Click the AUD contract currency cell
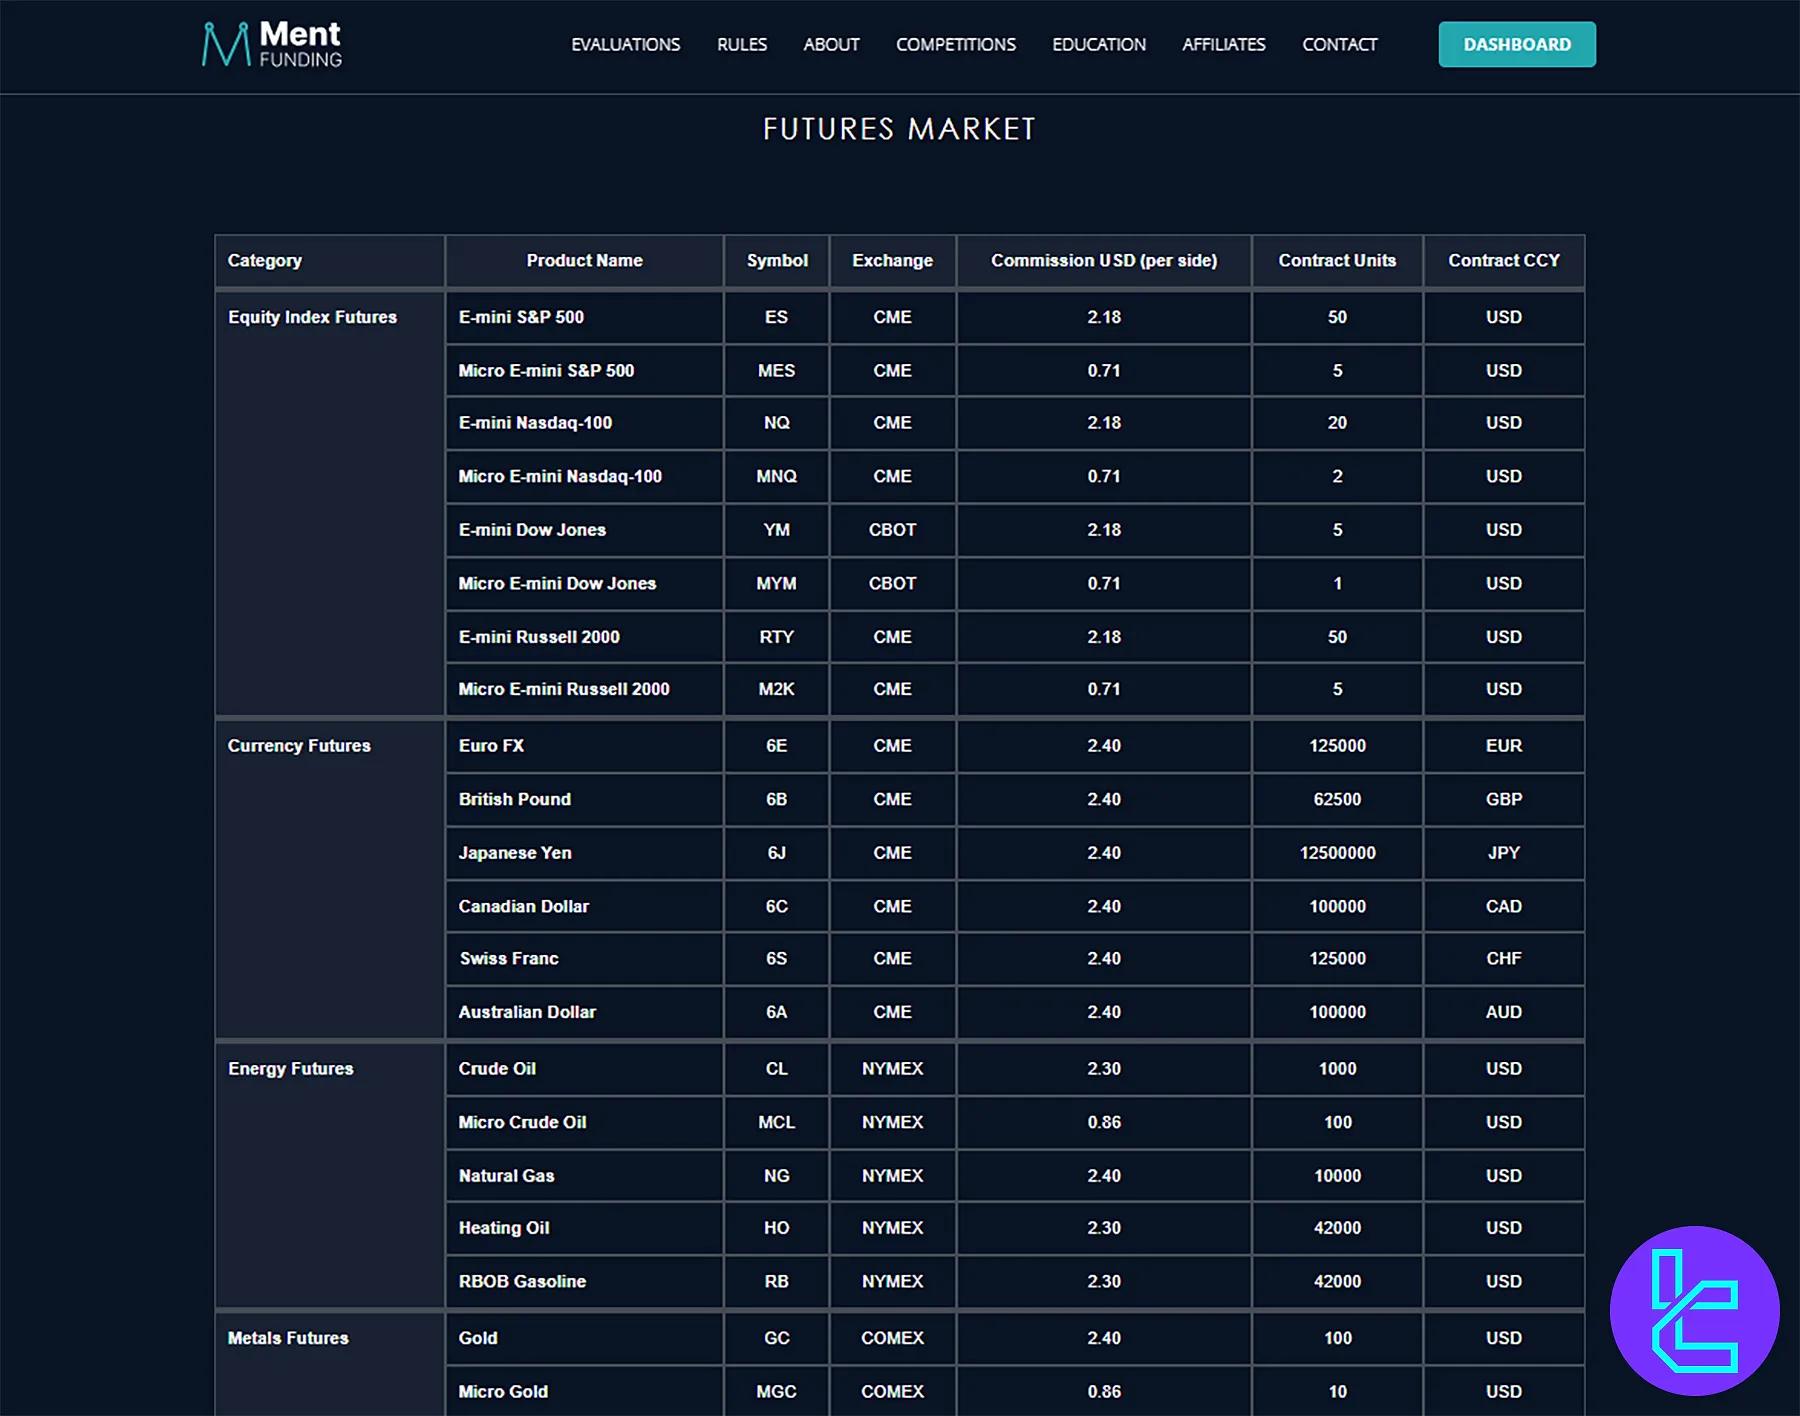This screenshot has height=1416, width=1800. pos(1504,1012)
